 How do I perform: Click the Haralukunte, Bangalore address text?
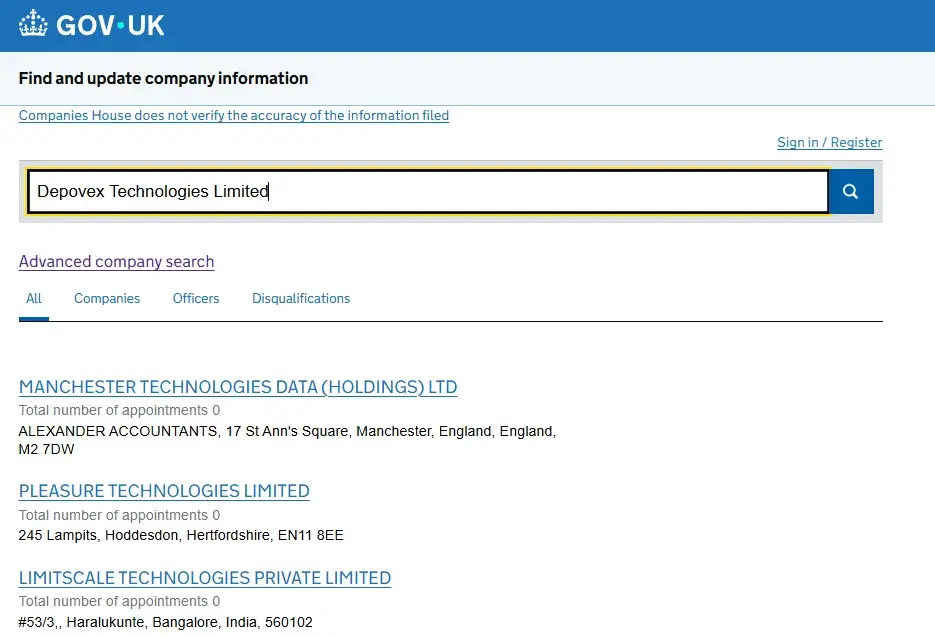pos(165,622)
